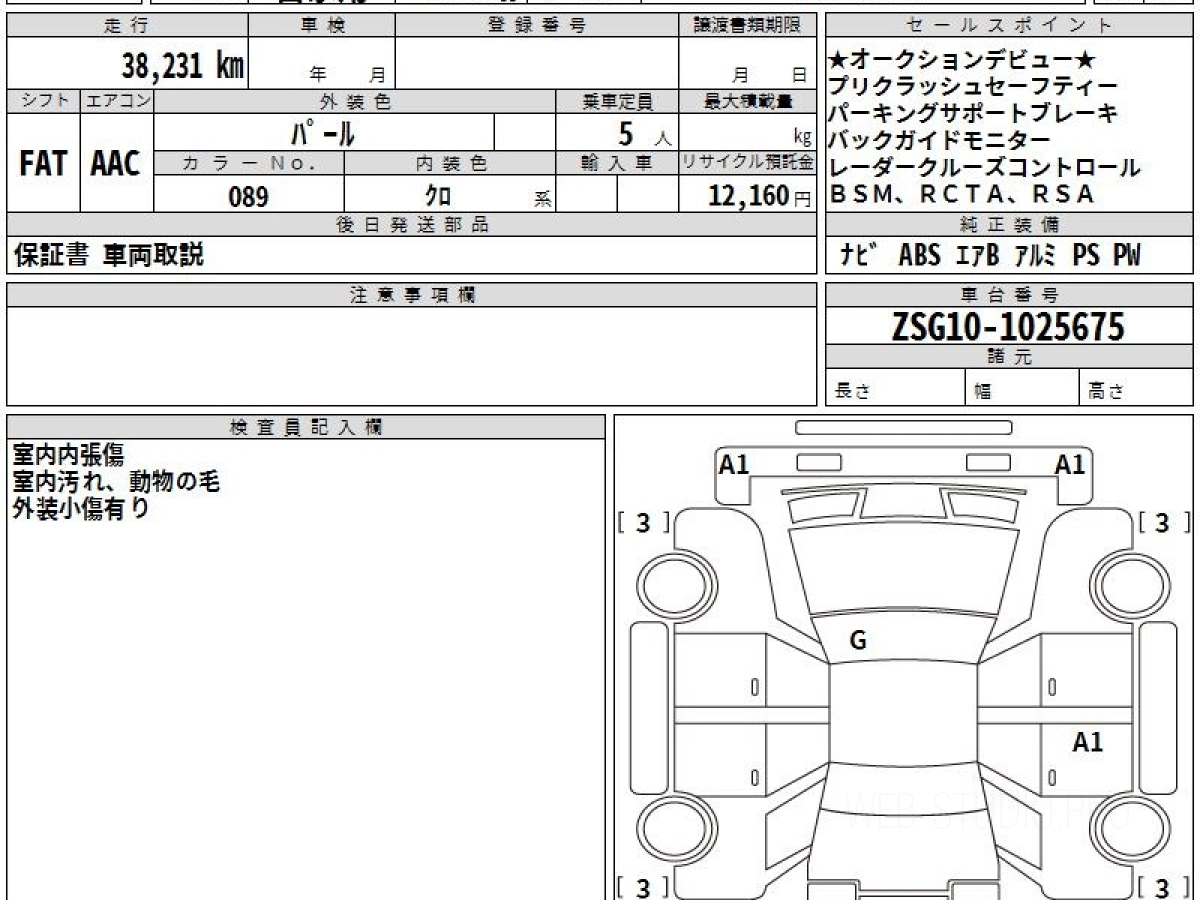Click the FAT shift type cell
The height and width of the screenshot is (900, 1200).
click(43, 164)
